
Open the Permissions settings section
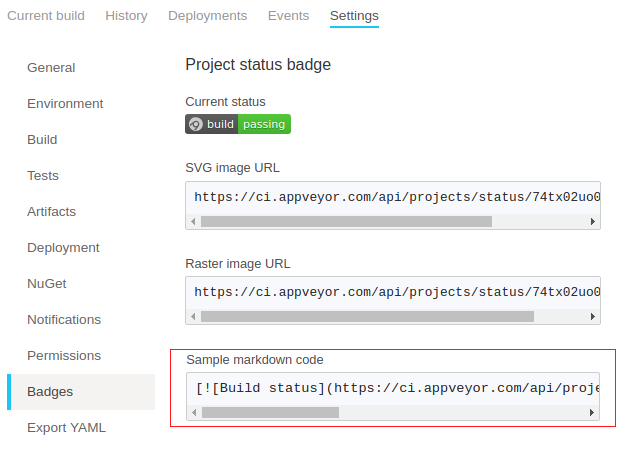pyautogui.click(x=64, y=356)
